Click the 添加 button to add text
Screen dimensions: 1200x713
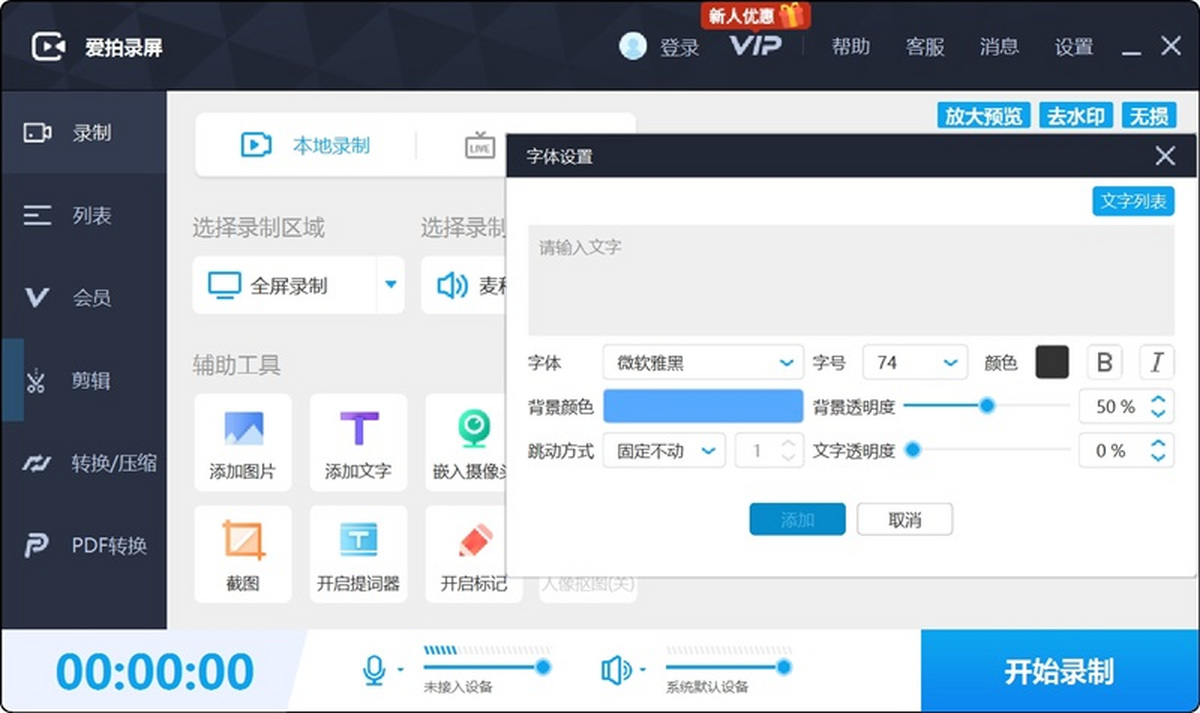click(x=797, y=519)
